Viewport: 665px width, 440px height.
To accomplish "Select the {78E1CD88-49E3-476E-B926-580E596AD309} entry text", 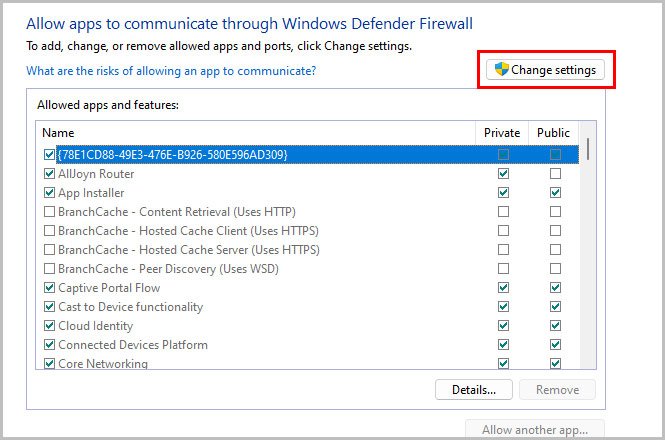I will coord(172,154).
